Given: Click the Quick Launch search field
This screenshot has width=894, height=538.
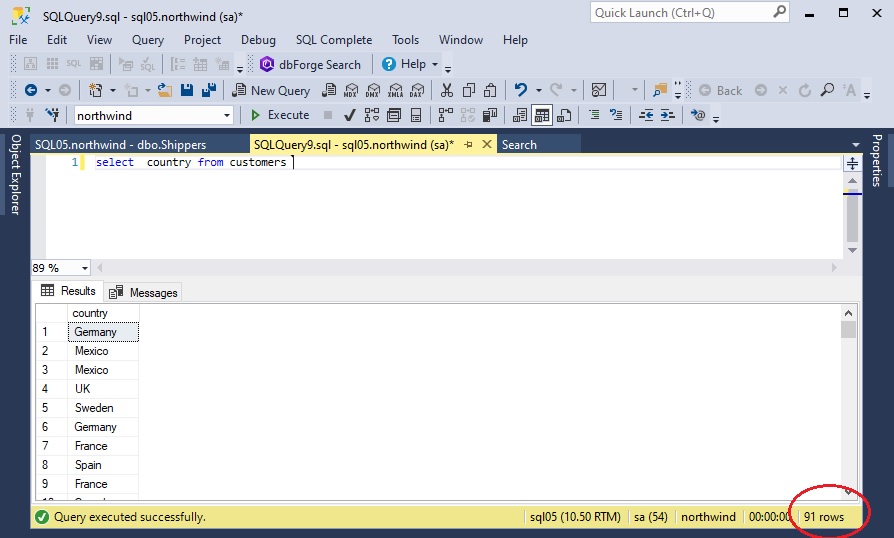Looking at the screenshot, I should 689,13.
